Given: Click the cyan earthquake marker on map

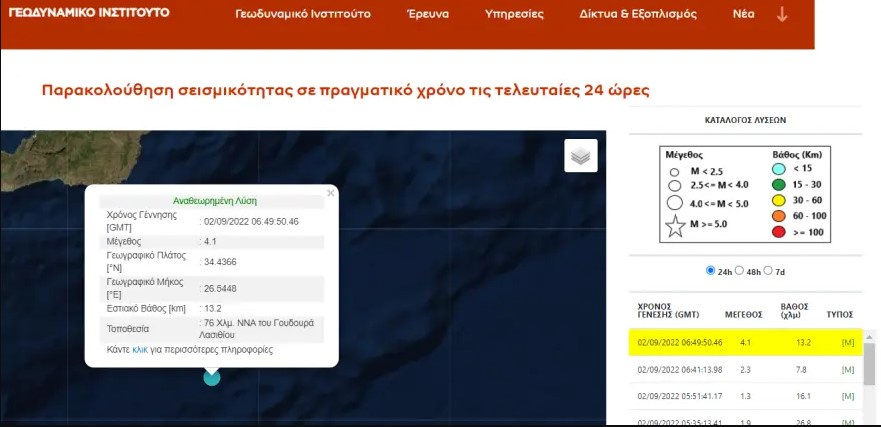Looking at the screenshot, I should (x=211, y=378).
